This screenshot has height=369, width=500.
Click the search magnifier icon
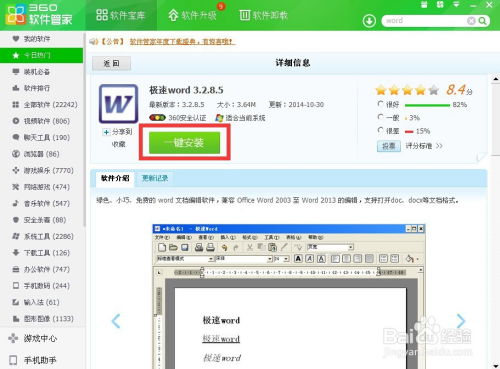482,21
